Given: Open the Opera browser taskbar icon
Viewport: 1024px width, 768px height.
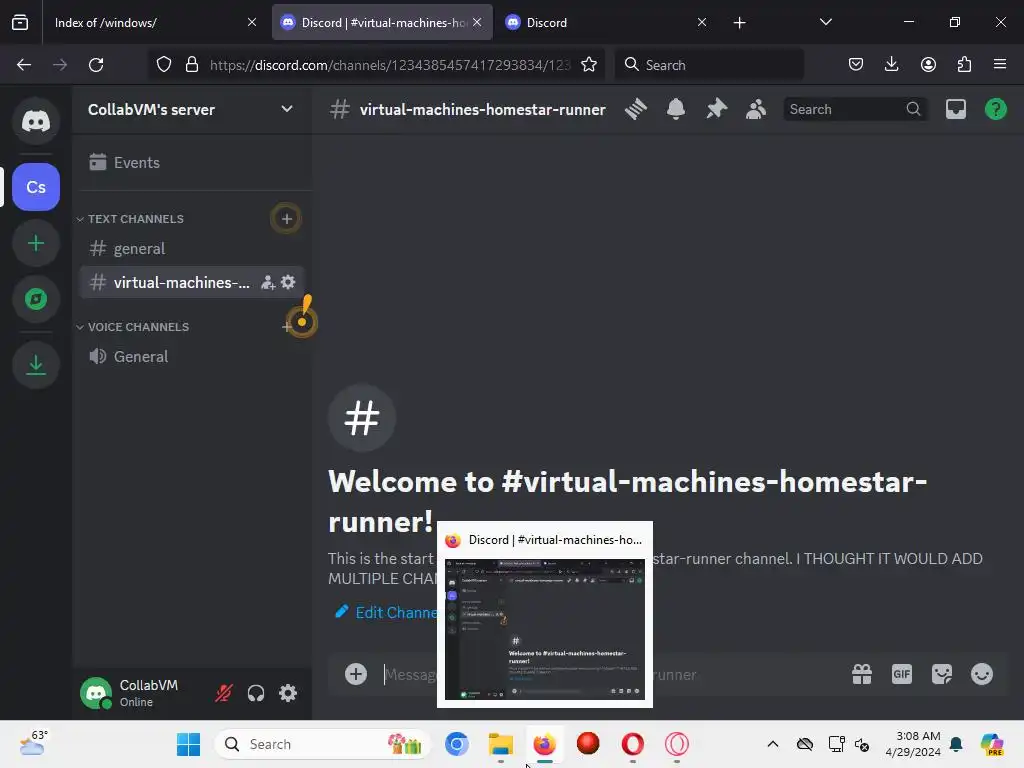Looking at the screenshot, I should [x=632, y=744].
